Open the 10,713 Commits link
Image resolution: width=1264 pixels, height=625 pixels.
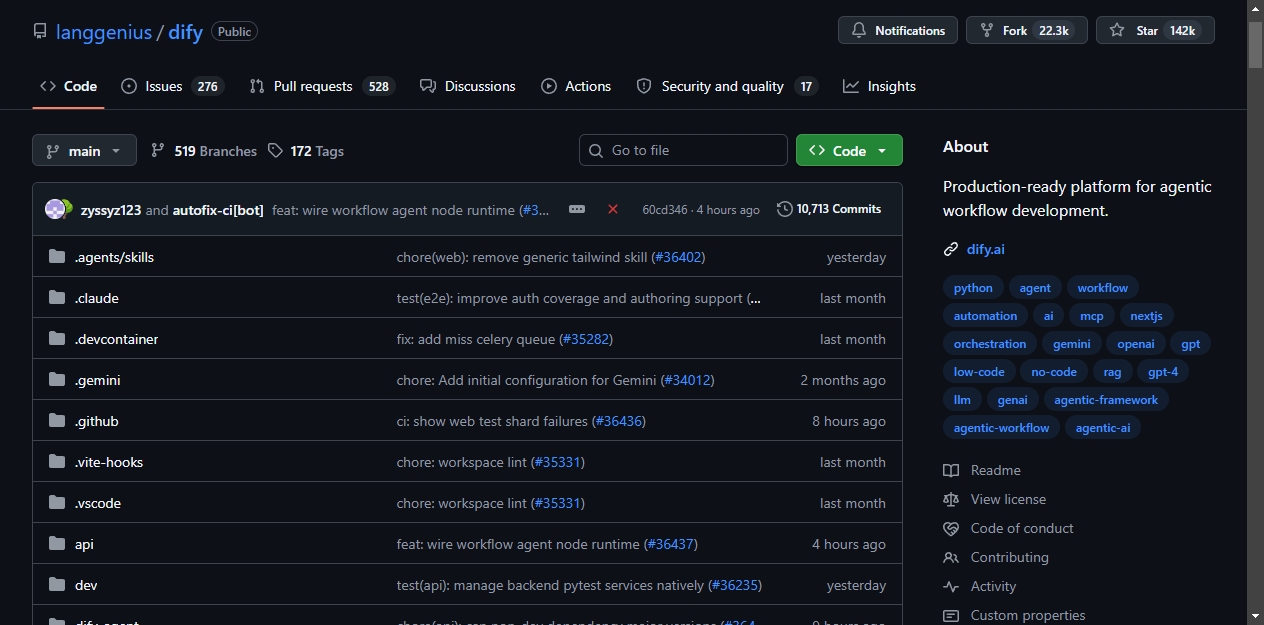click(829, 209)
